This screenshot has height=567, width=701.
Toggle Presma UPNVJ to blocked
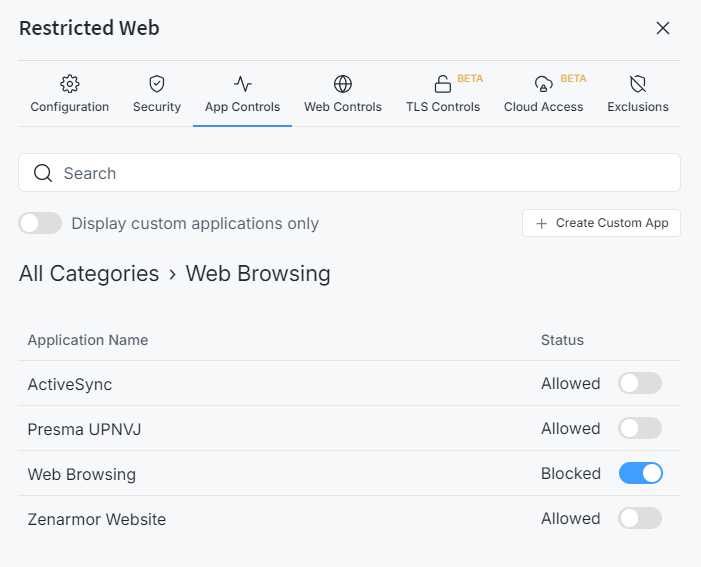[x=640, y=428]
